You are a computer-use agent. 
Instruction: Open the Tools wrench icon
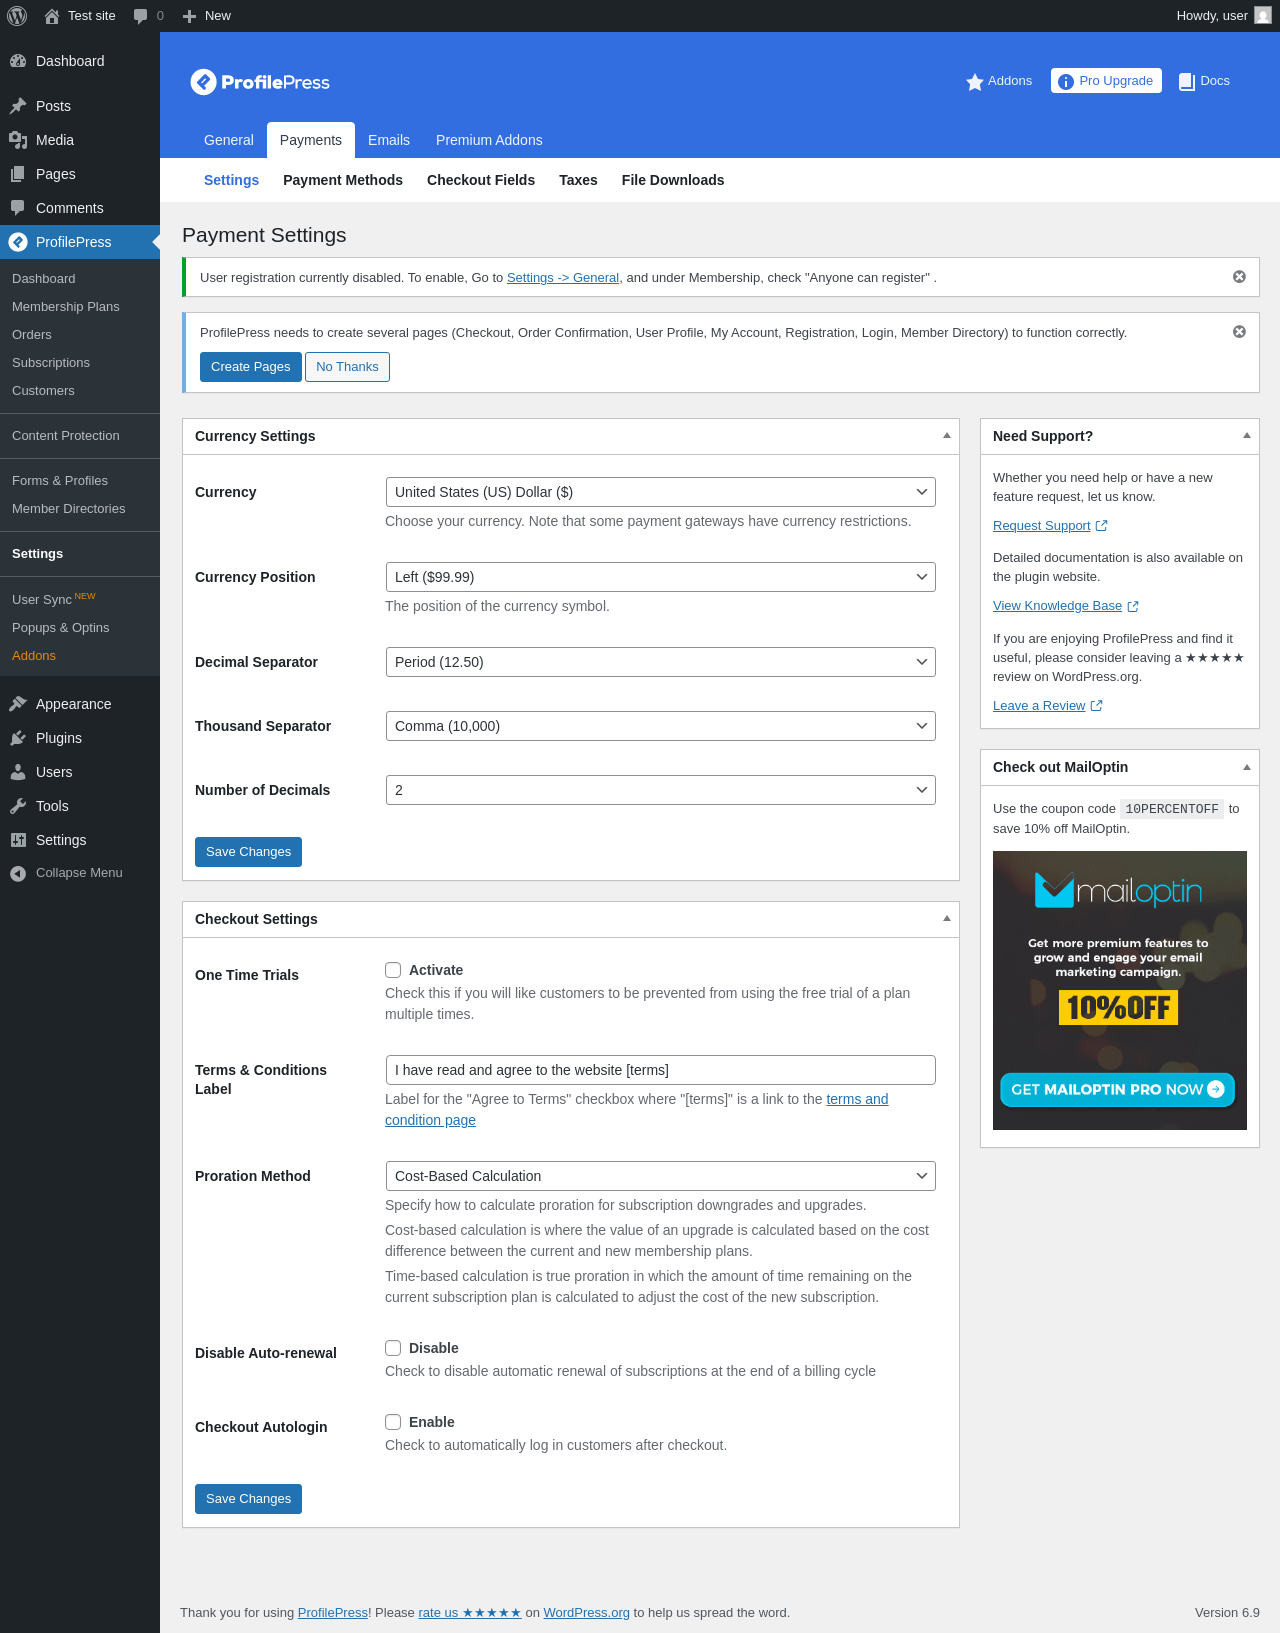[x=18, y=806]
